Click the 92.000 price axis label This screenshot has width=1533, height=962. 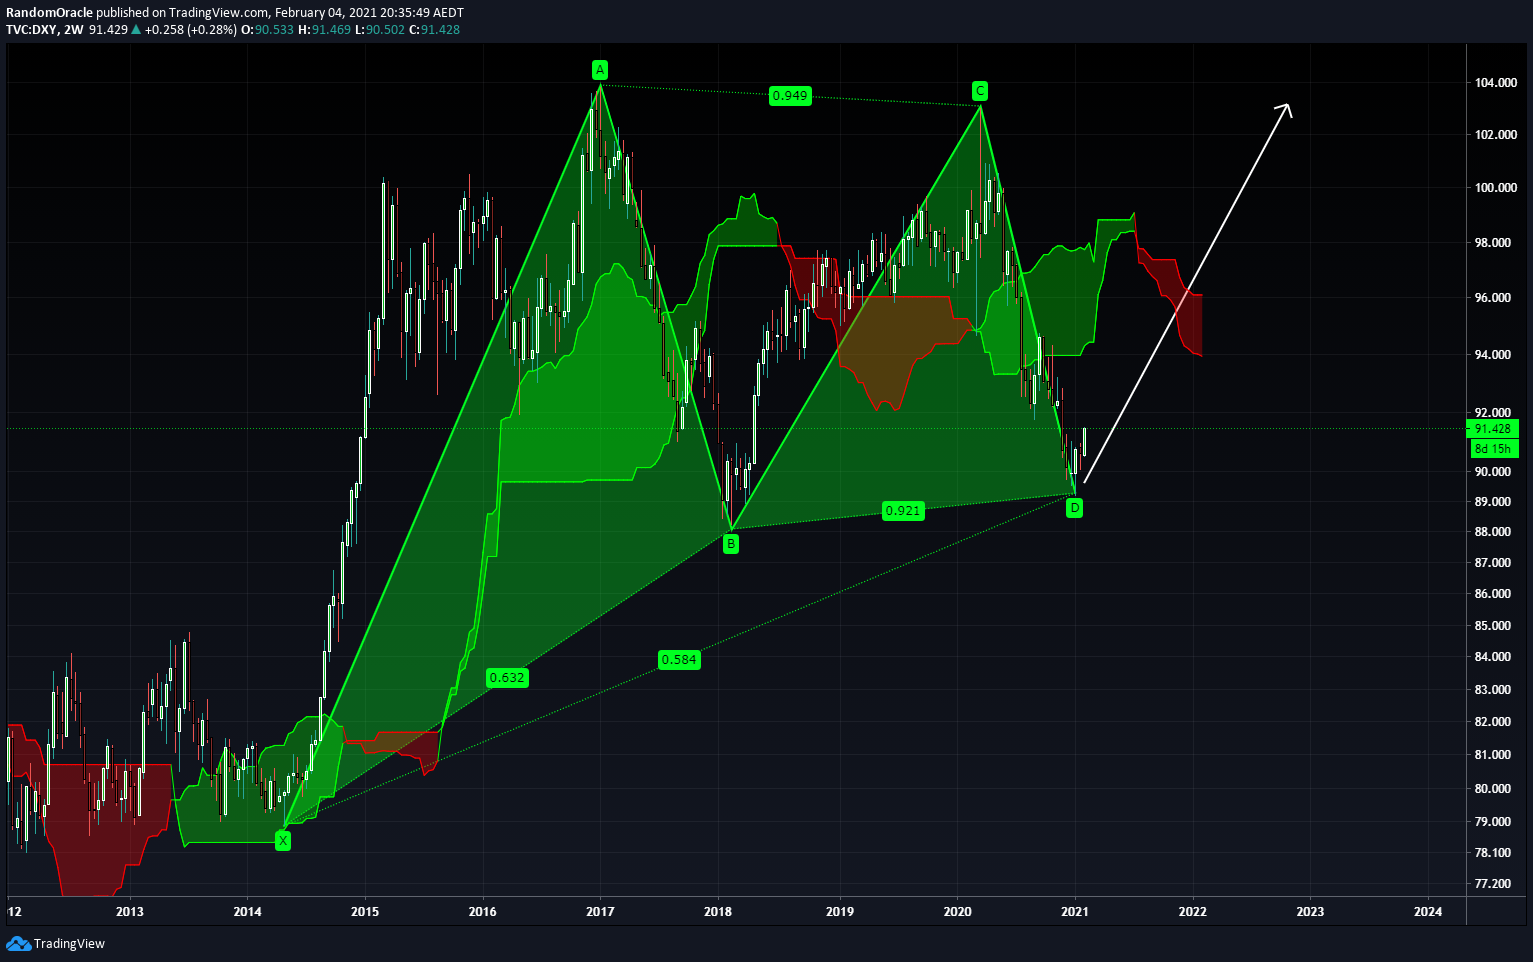coord(1495,413)
